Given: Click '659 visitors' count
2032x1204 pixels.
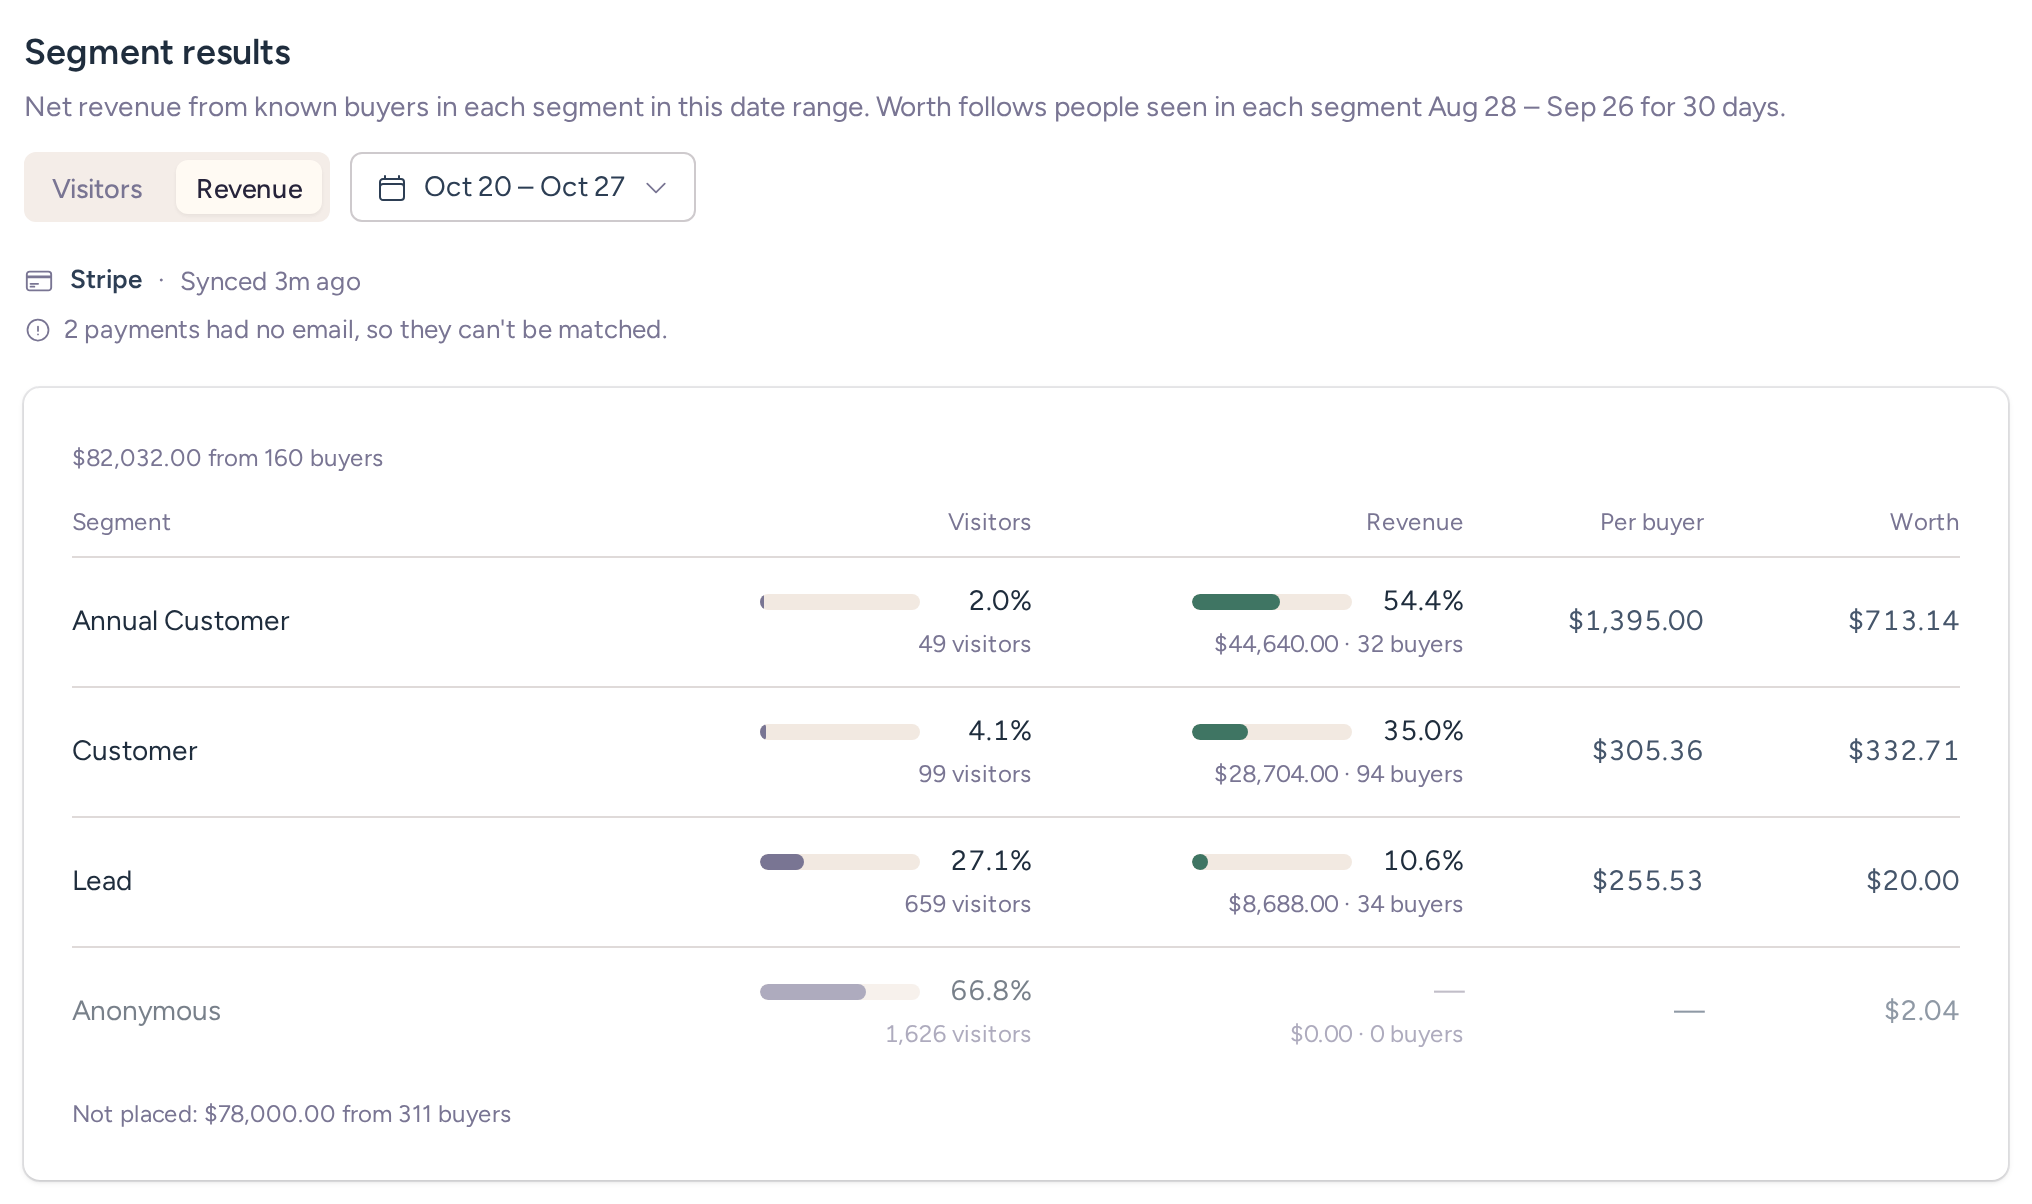Looking at the screenshot, I should pyautogui.click(x=968, y=904).
